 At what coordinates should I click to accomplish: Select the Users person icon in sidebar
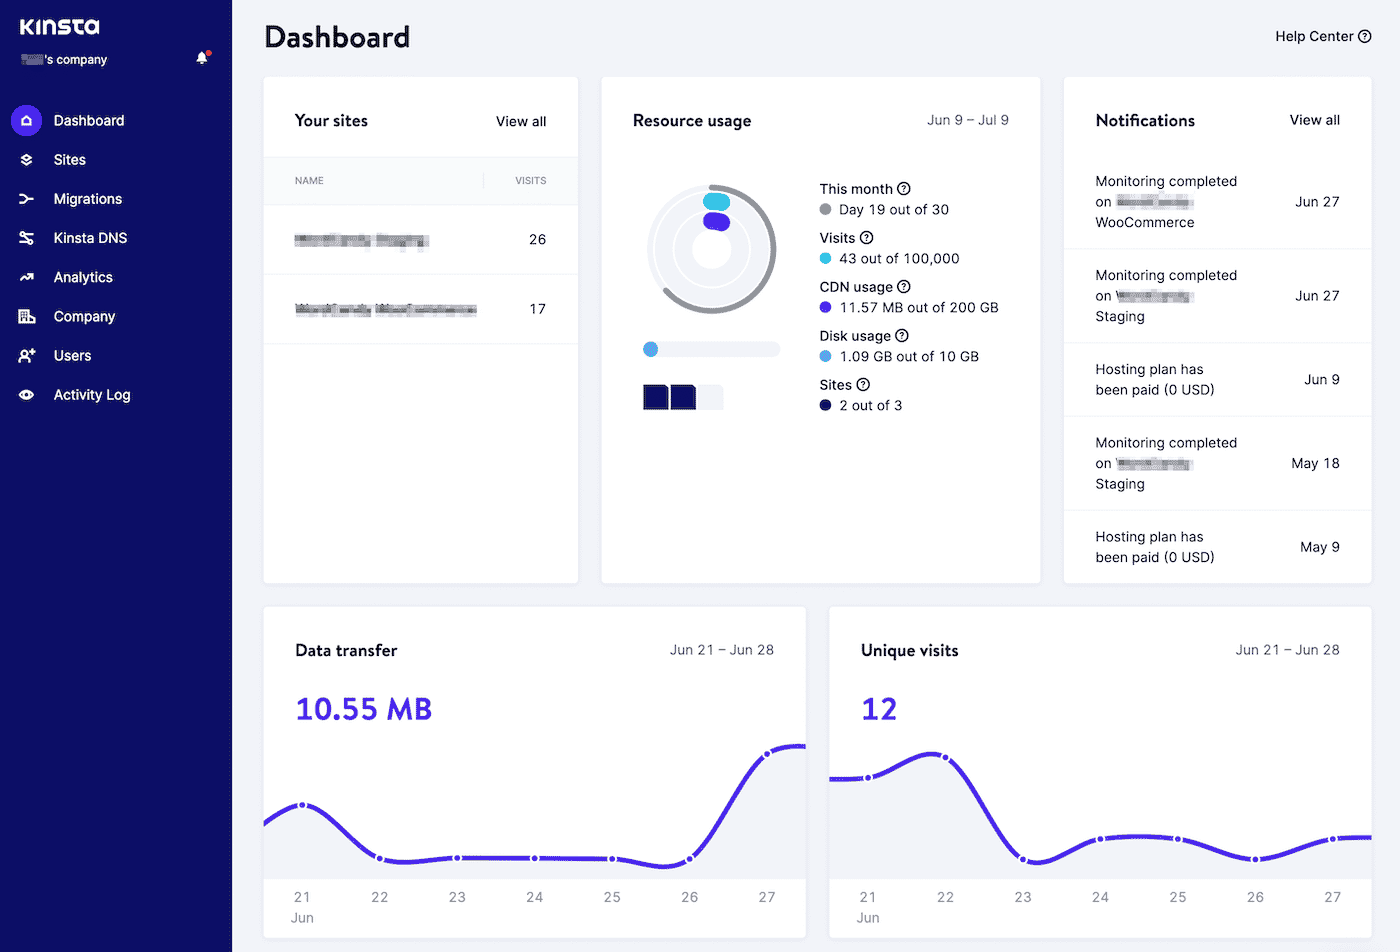click(25, 355)
